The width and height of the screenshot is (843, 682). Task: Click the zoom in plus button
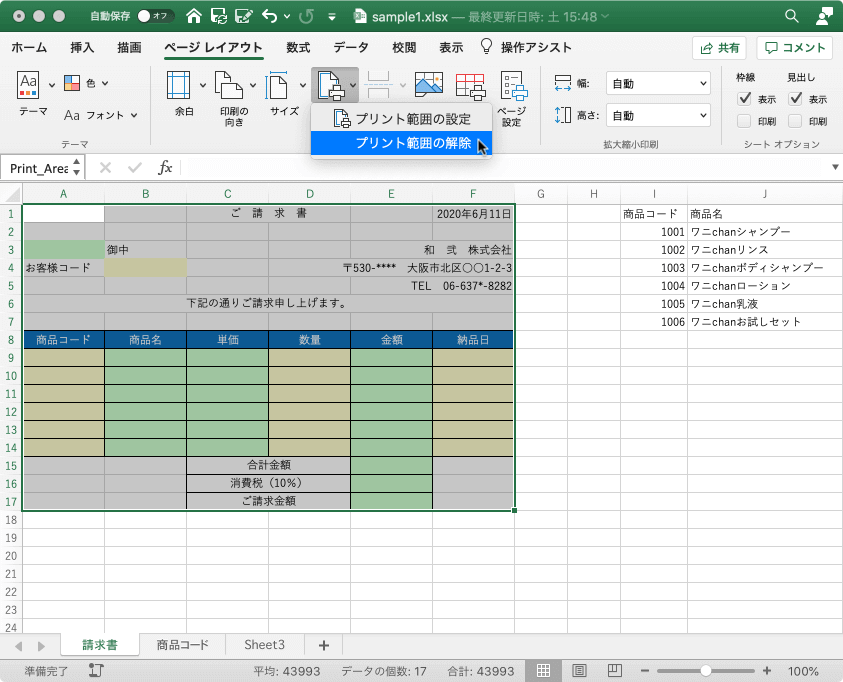click(x=767, y=671)
